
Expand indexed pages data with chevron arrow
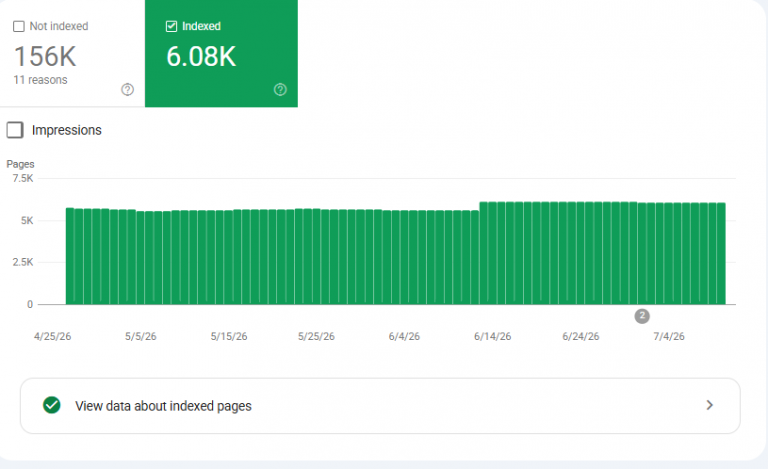[x=709, y=405]
